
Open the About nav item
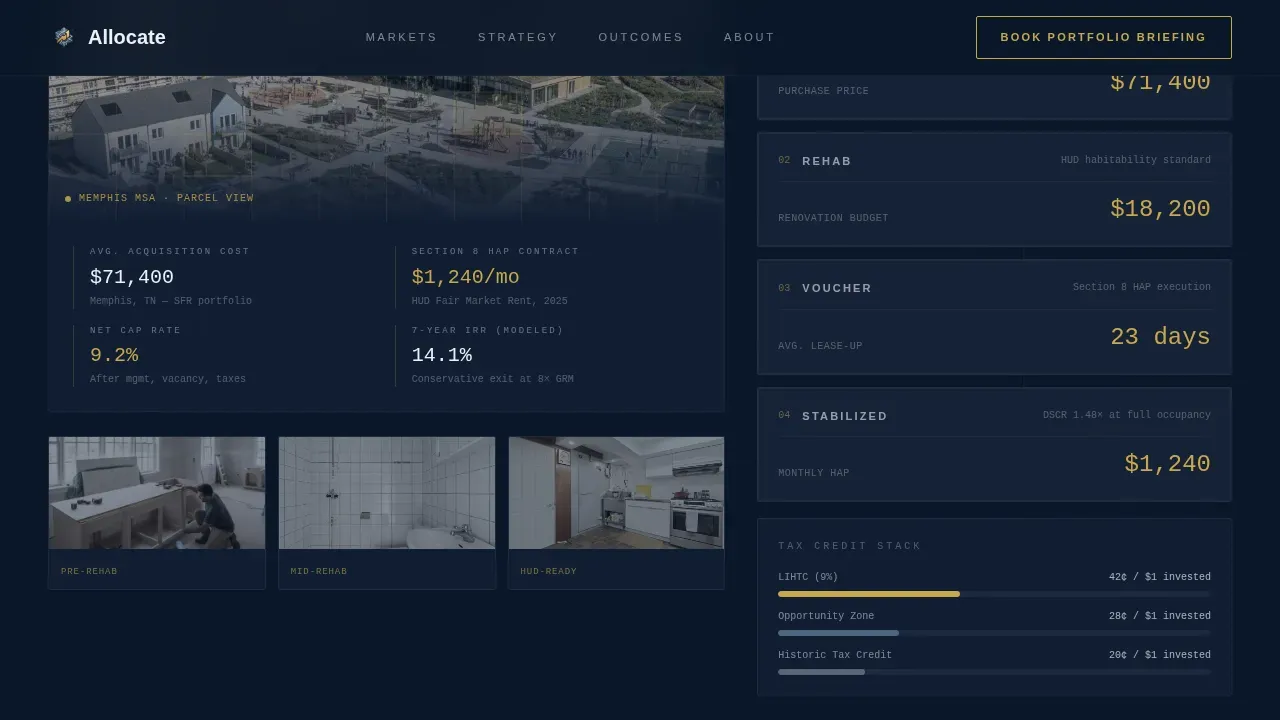(749, 37)
